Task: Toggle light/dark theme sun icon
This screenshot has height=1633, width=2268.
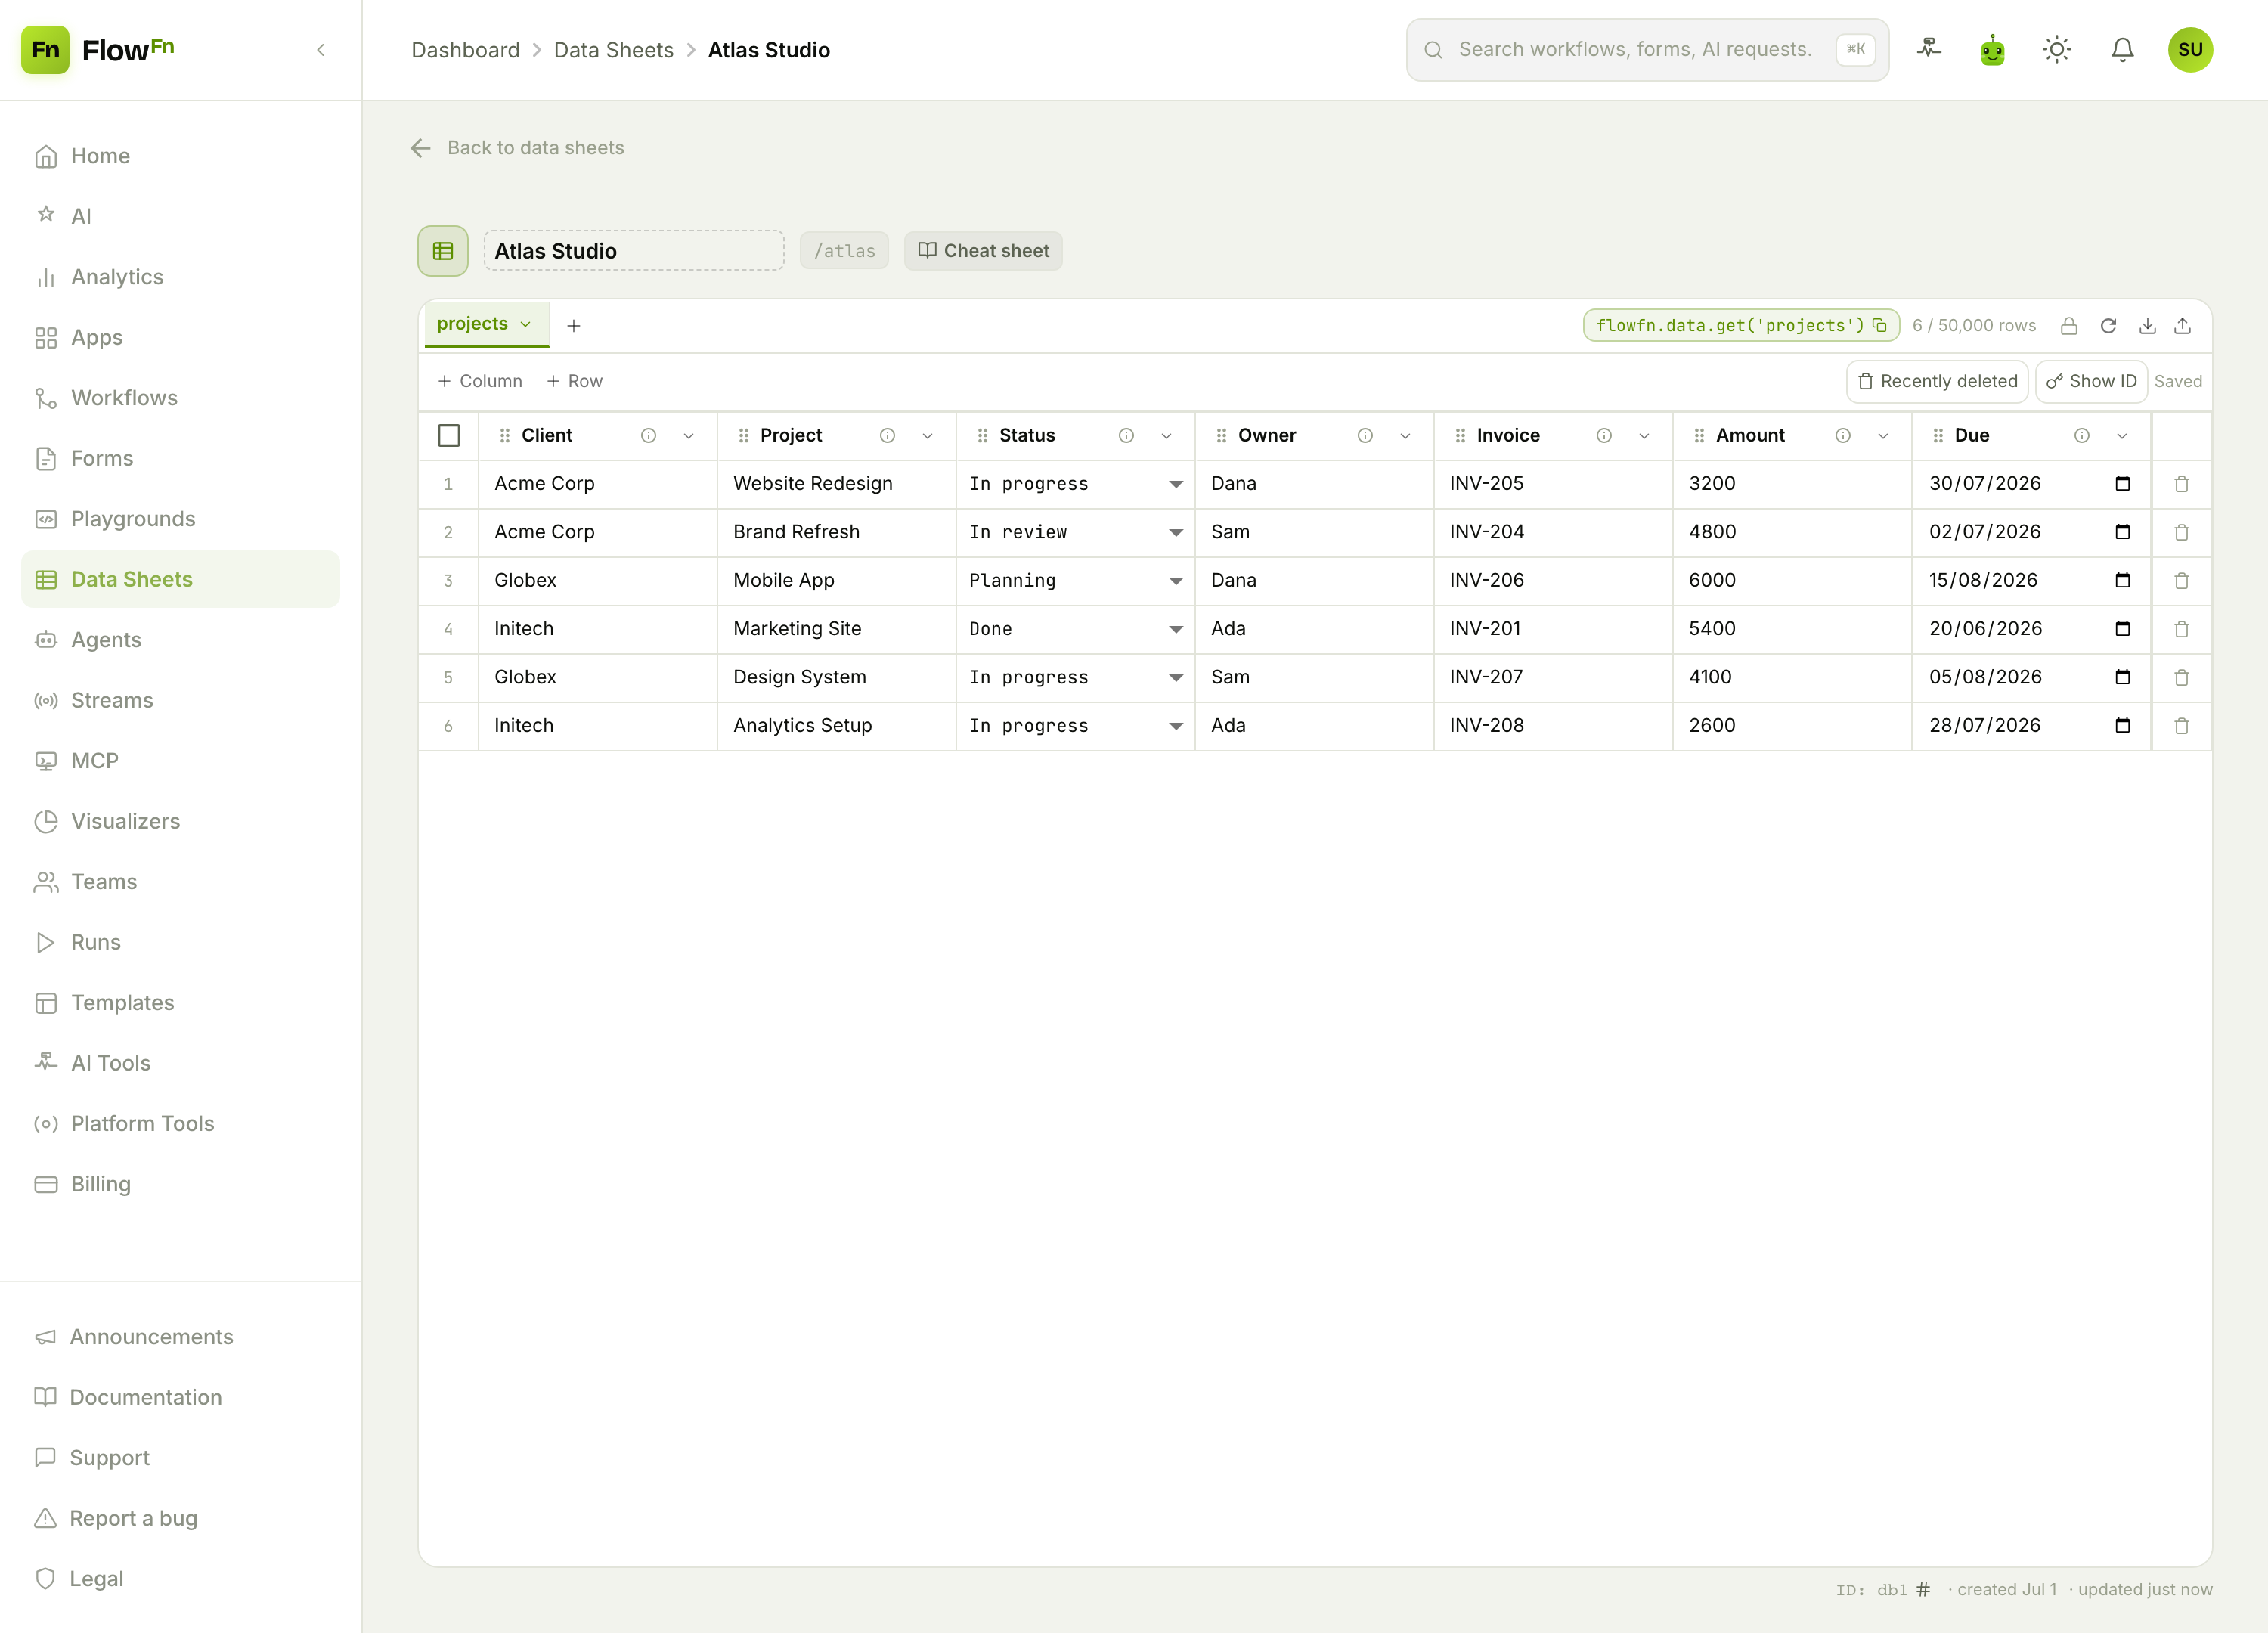Action: pyautogui.click(x=2056, y=49)
